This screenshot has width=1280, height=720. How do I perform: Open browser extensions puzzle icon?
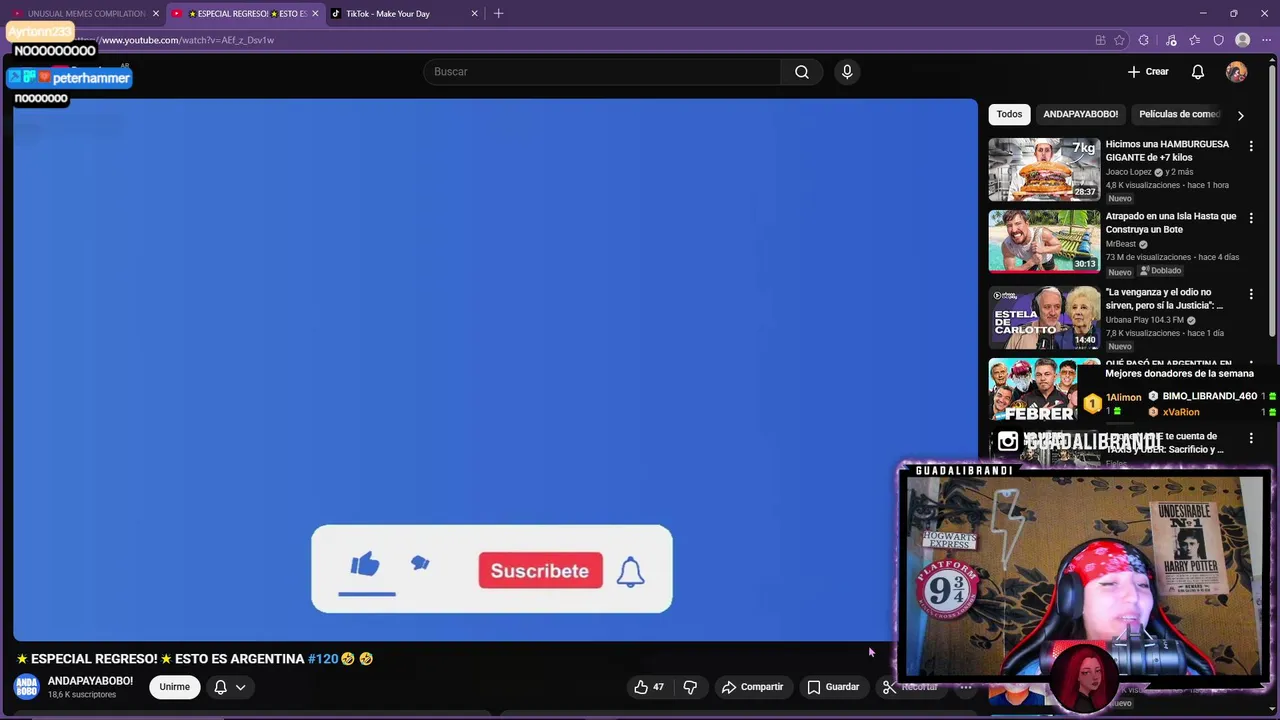point(1144,40)
